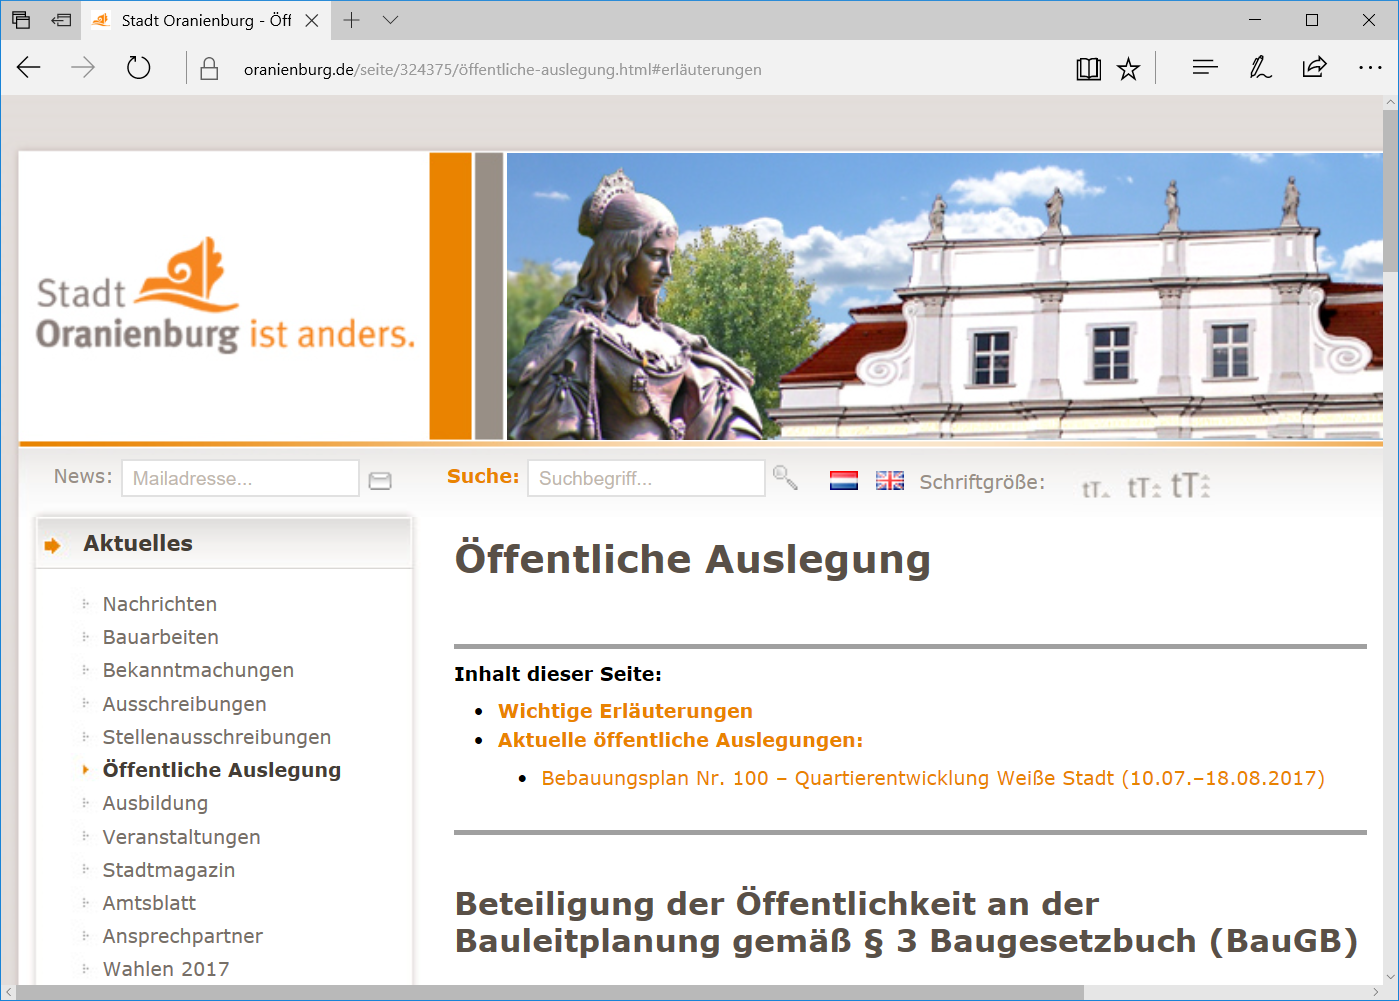Select Amtsblatt from the sidebar menu
The image size is (1399, 1001).
[149, 903]
